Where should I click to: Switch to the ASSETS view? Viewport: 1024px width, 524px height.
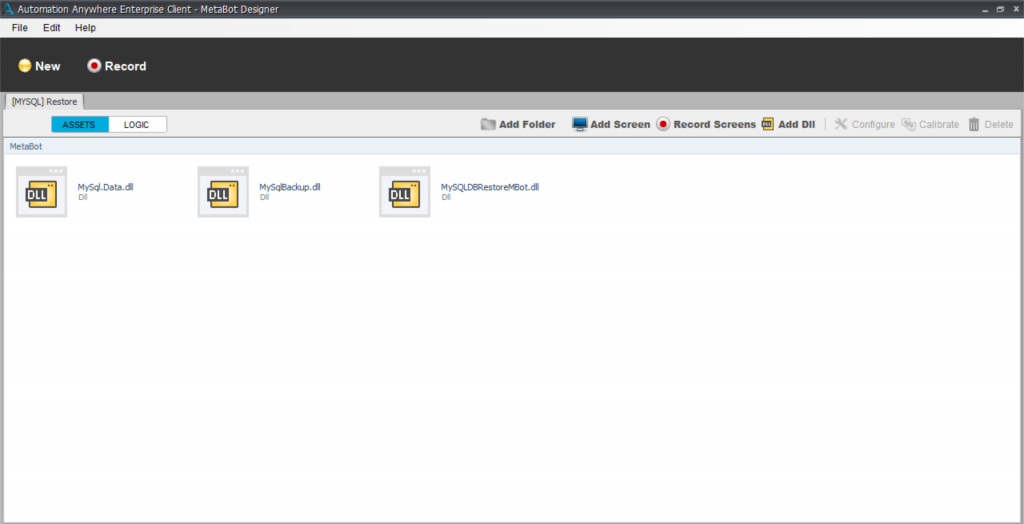(80, 124)
